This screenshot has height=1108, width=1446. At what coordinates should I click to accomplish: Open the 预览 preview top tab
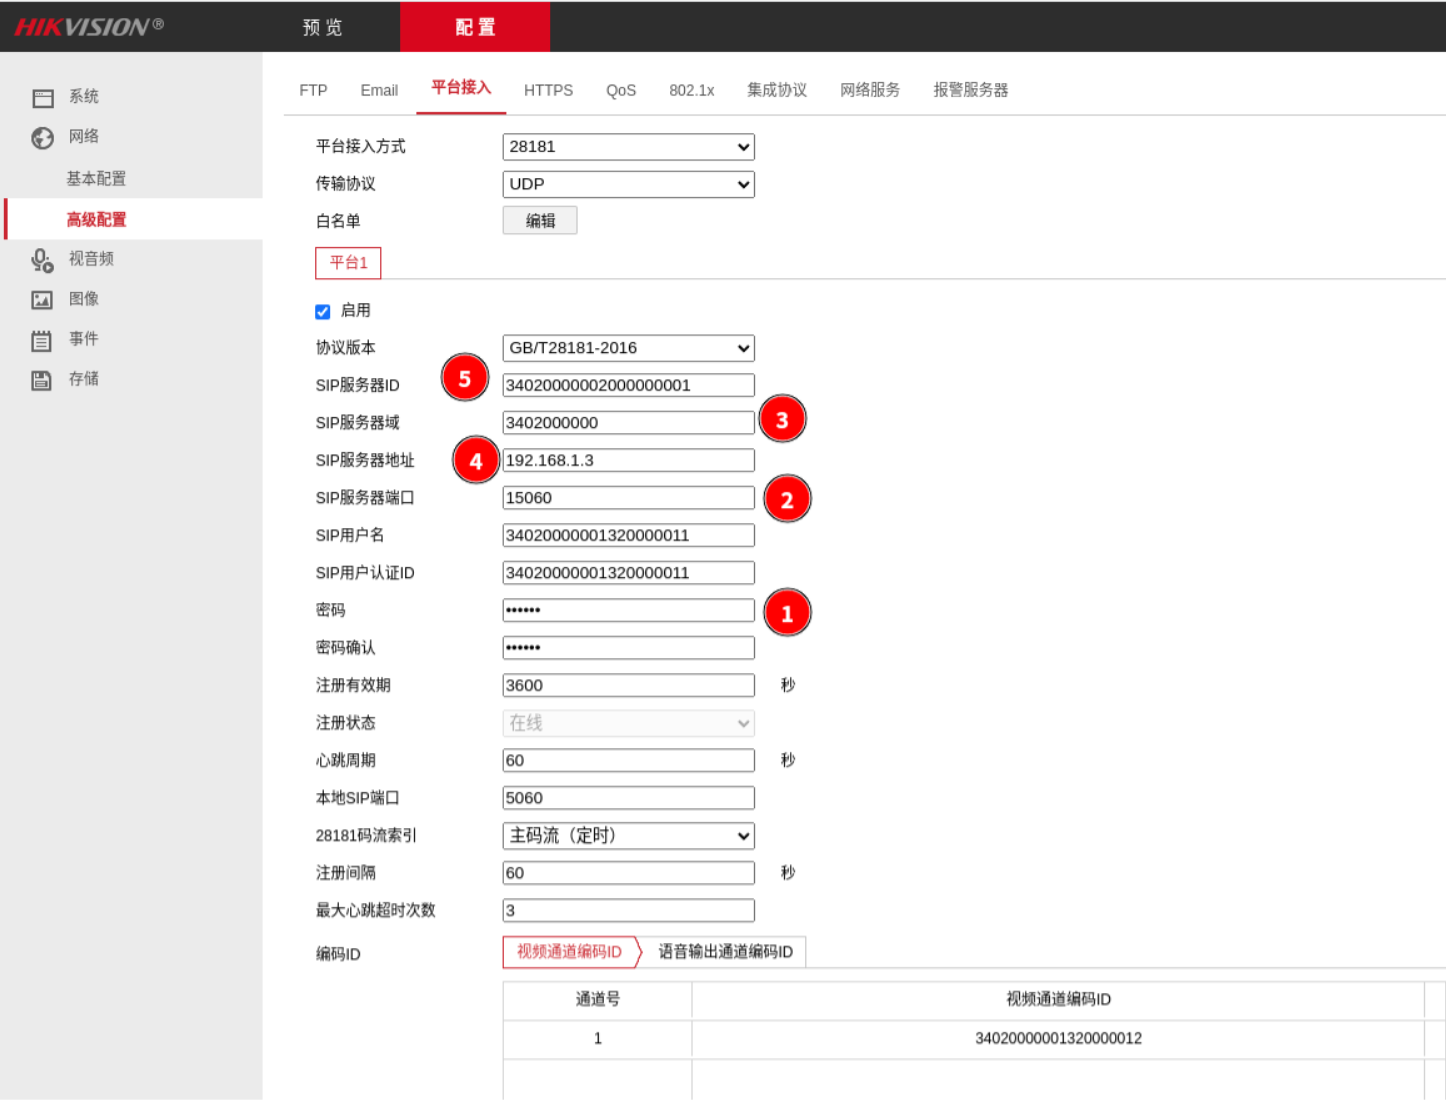323,27
